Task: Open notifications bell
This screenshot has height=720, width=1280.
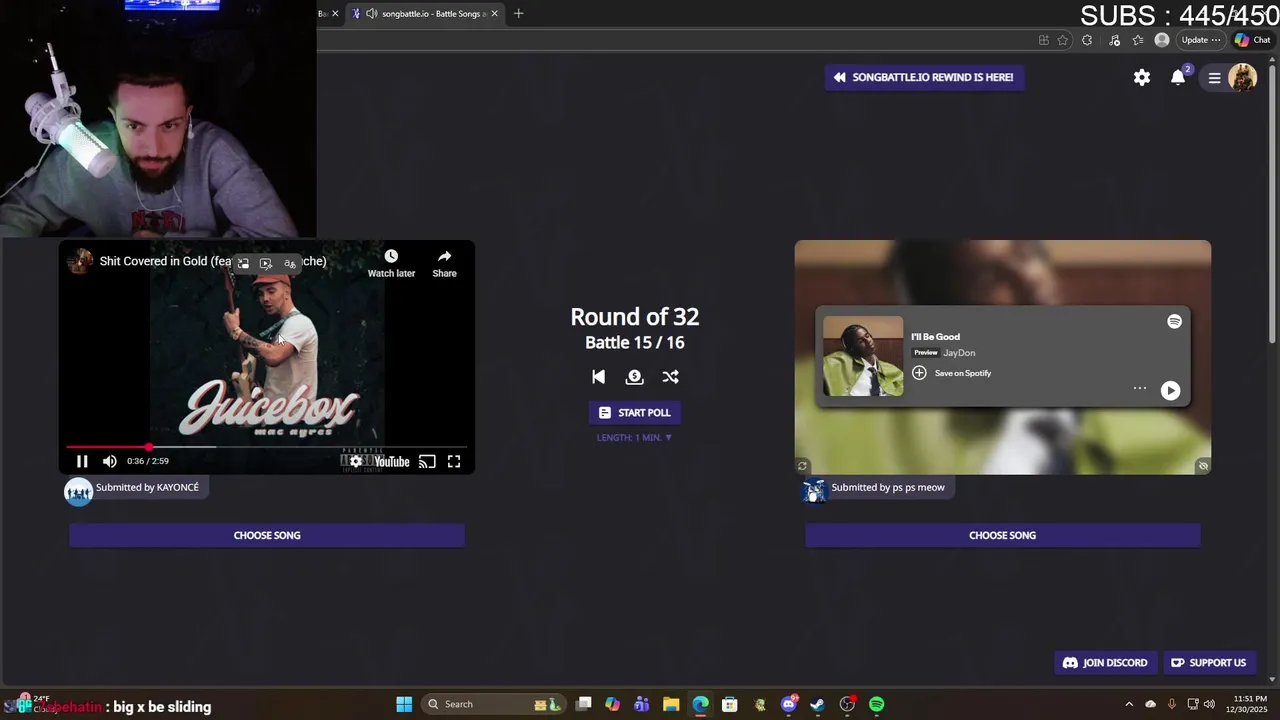Action: click(1179, 77)
